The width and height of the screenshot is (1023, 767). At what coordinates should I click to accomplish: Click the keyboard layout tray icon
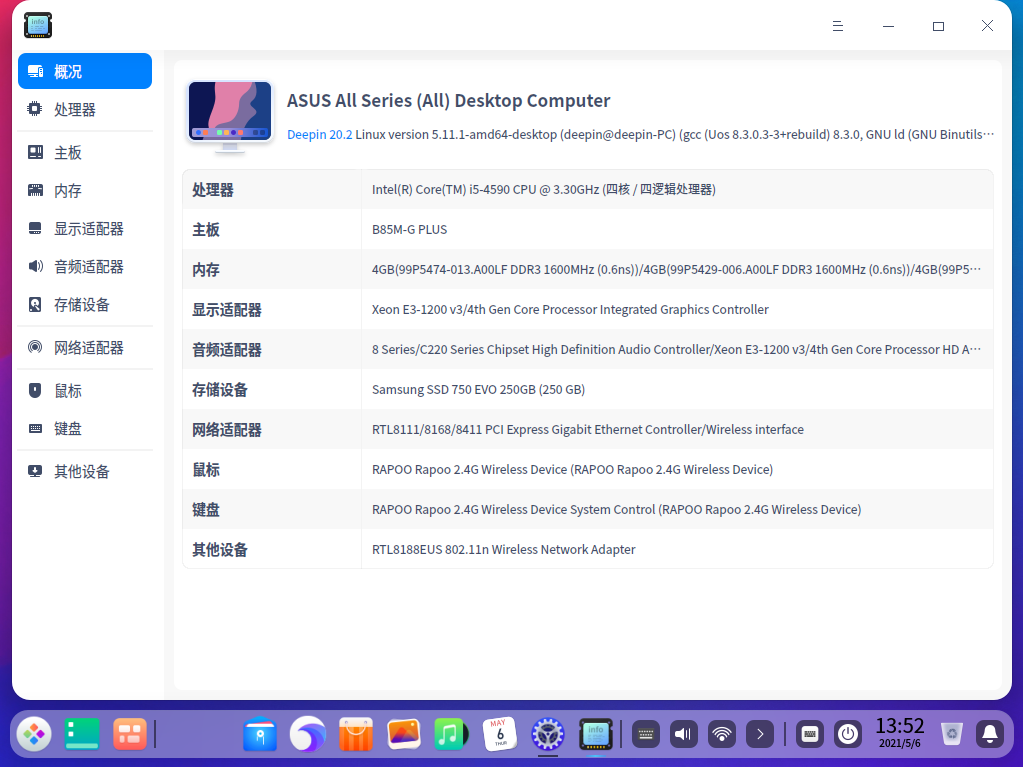pos(646,734)
